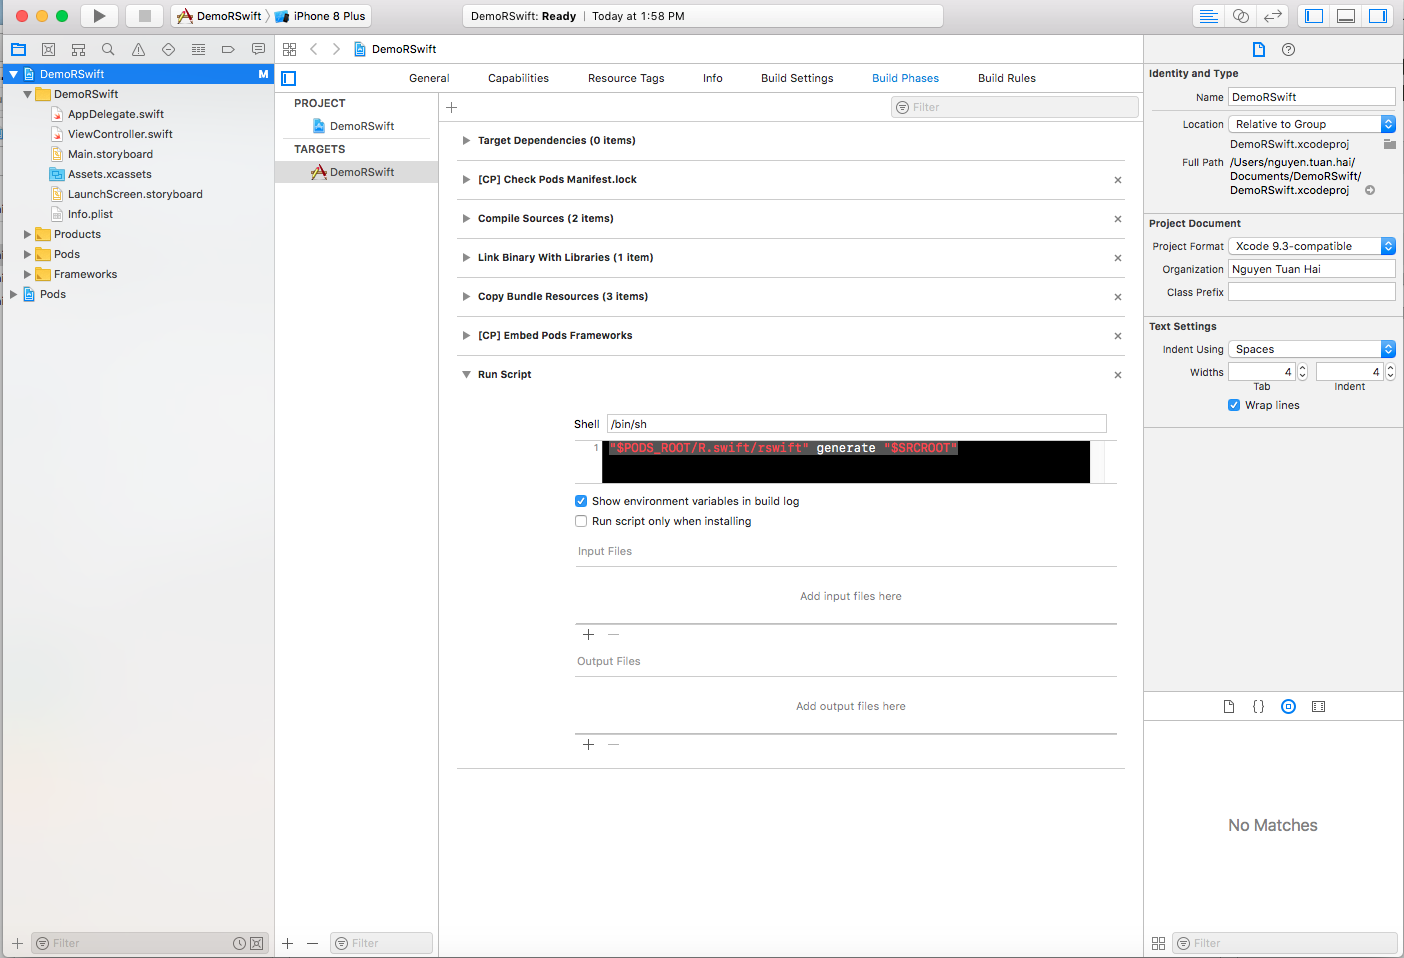
Task: Expand Check Pods Manifest.lock phase
Action: [466, 180]
